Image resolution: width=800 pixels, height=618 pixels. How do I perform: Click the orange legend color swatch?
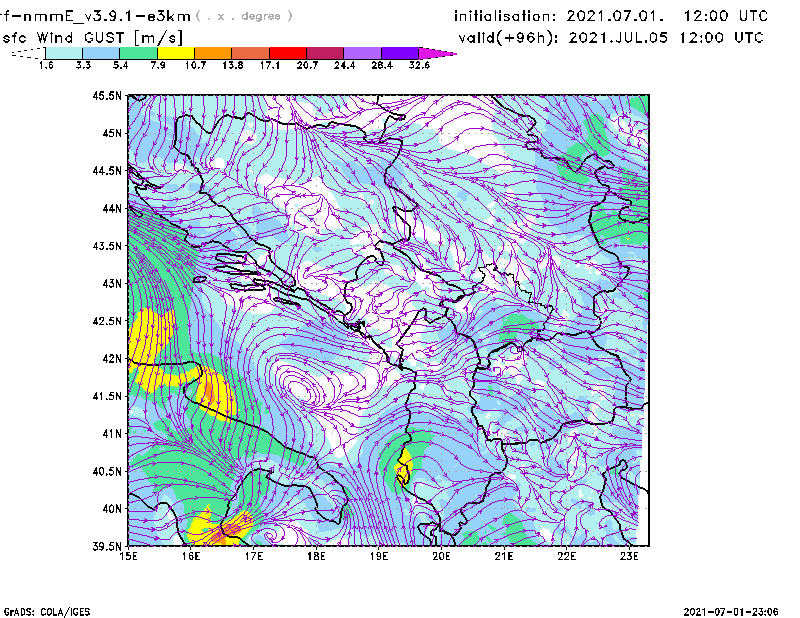click(x=213, y=53)
